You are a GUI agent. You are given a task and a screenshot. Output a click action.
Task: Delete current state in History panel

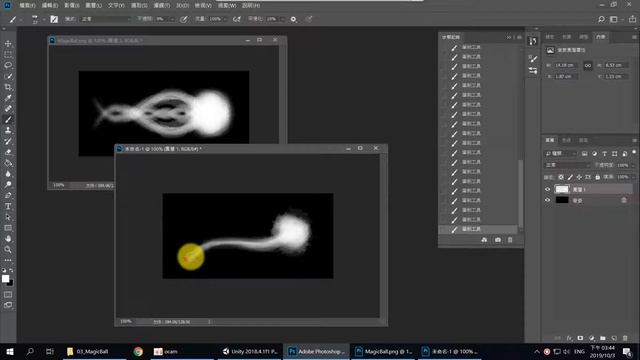510,240
